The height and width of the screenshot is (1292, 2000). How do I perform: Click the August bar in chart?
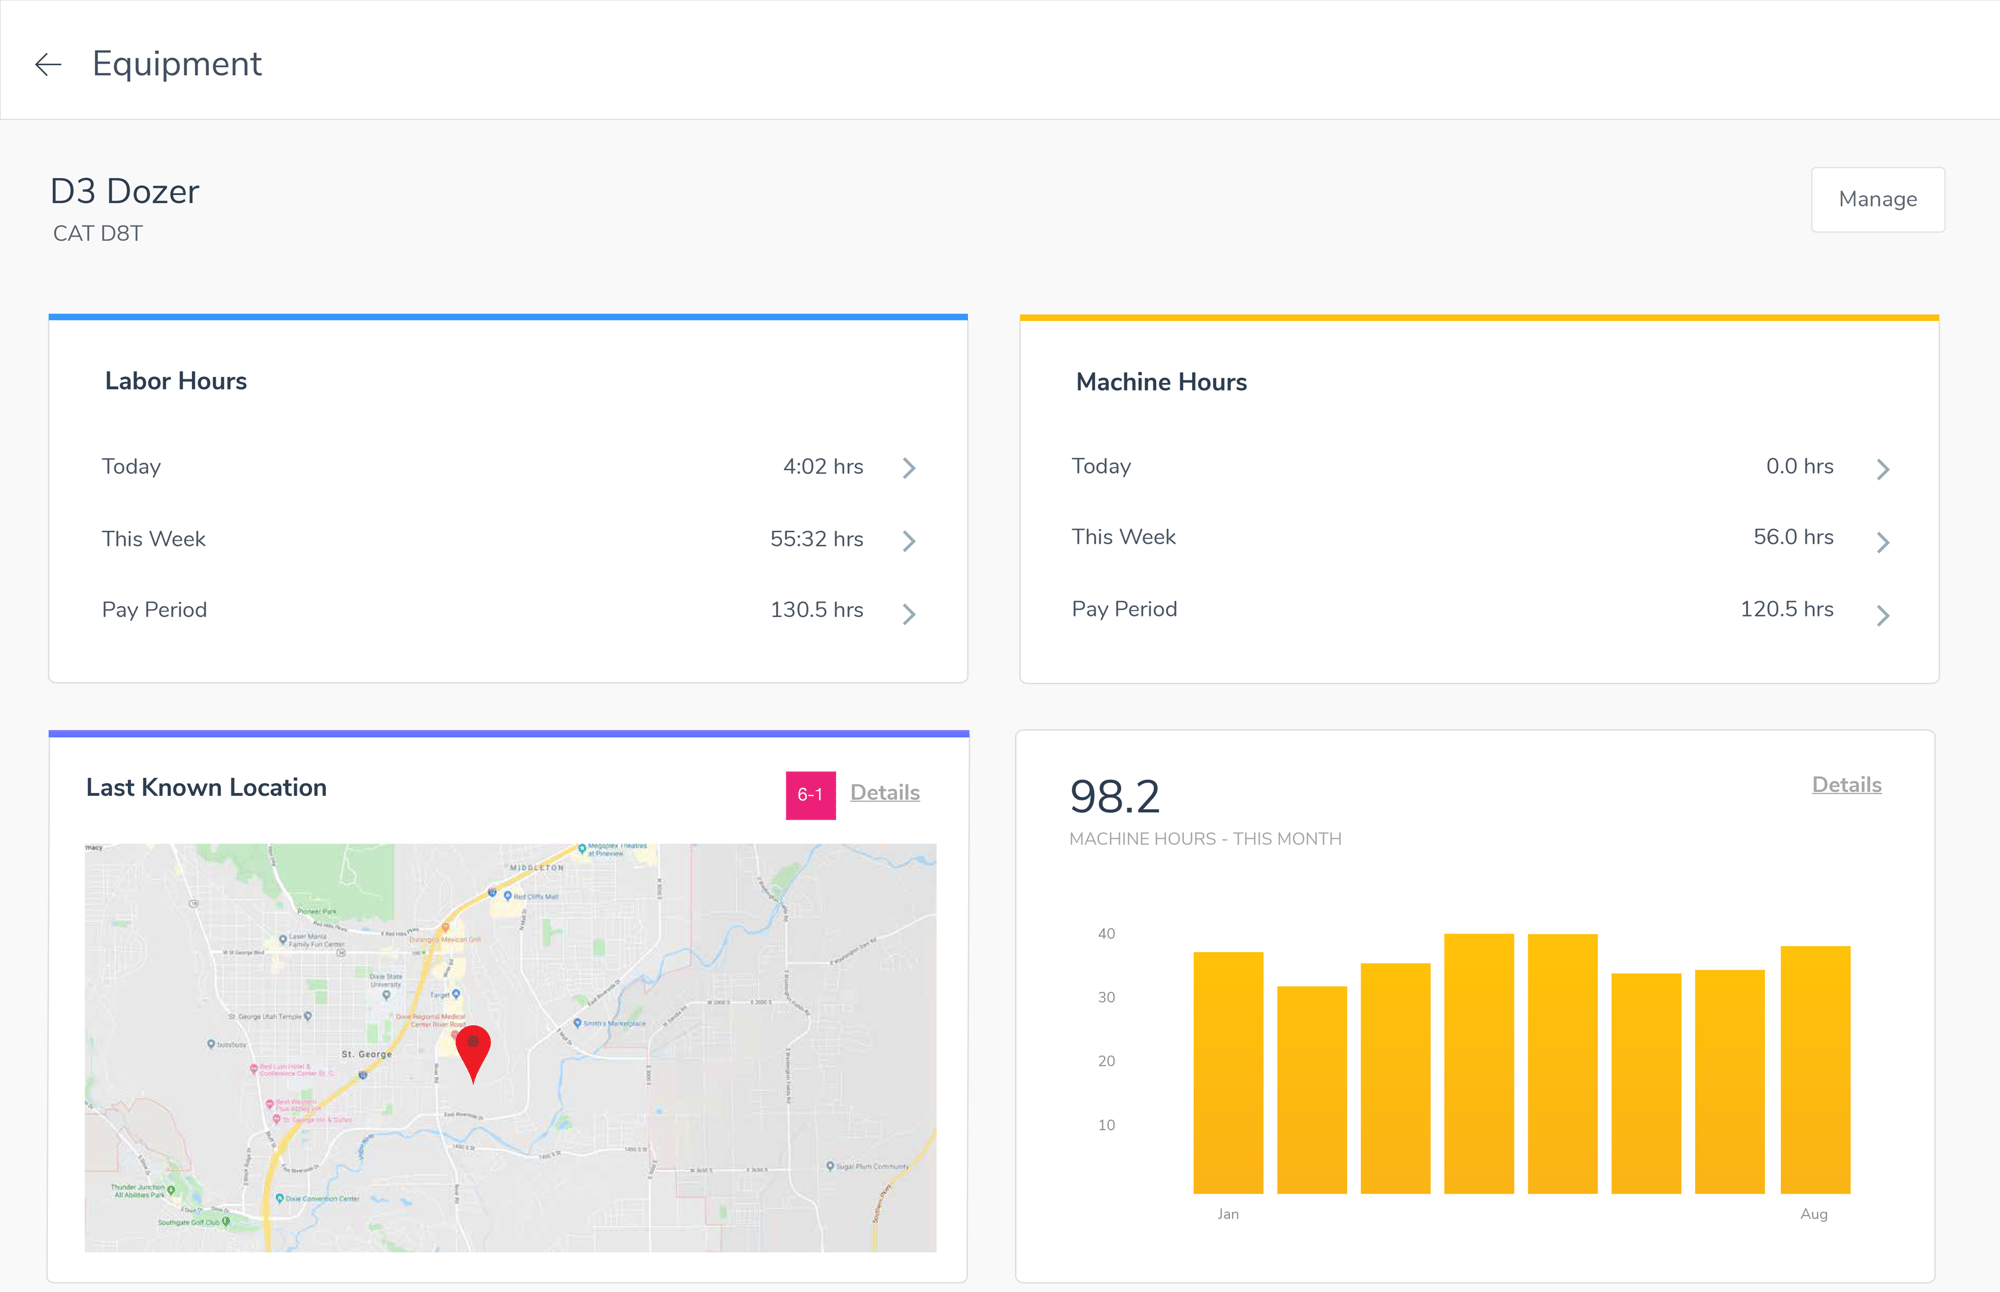point(1815,1069)
